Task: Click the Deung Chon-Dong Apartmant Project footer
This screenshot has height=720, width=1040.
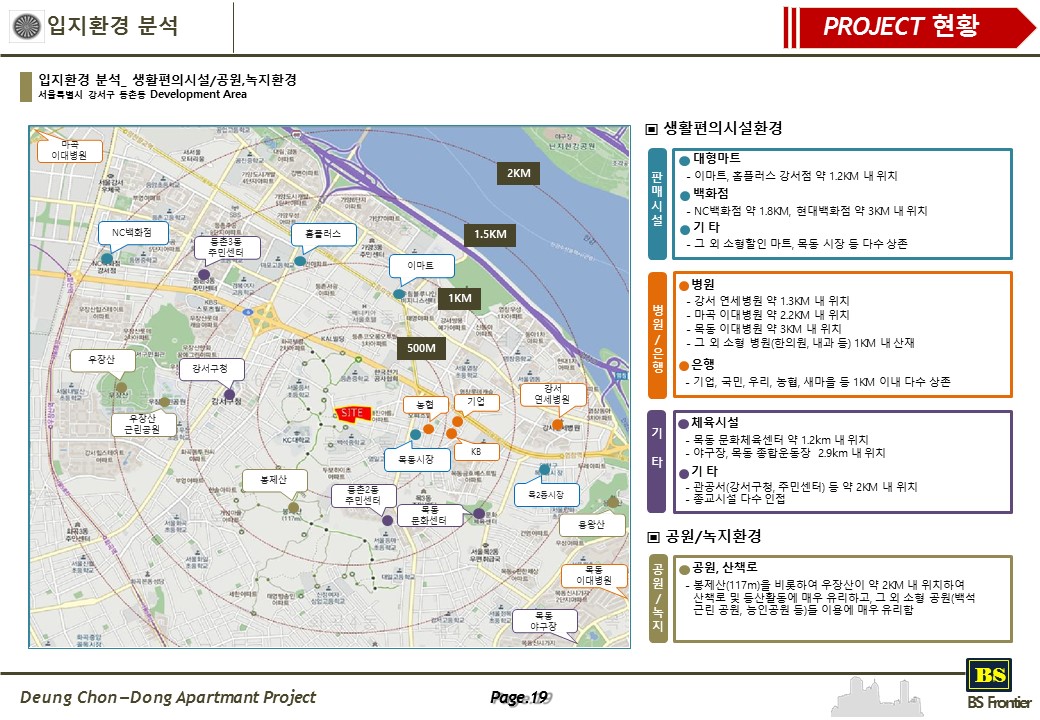Action: click(168, 697)
